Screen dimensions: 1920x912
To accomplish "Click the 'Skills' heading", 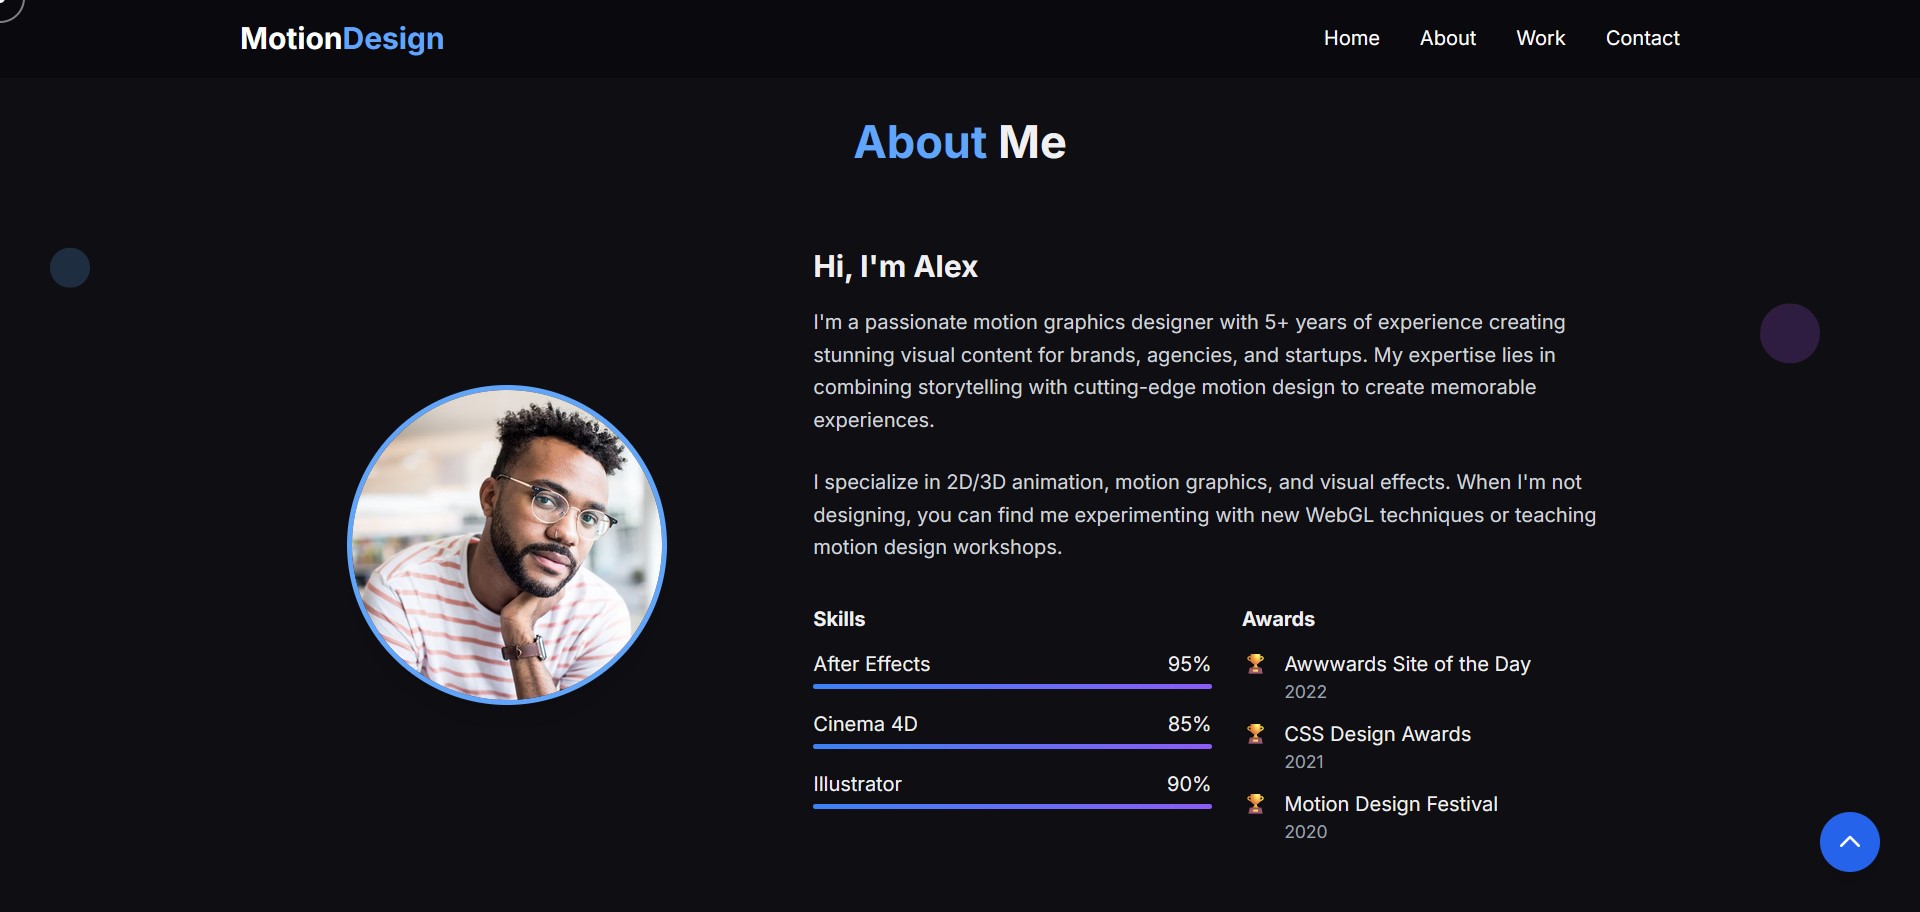I will tap(839, 619).
